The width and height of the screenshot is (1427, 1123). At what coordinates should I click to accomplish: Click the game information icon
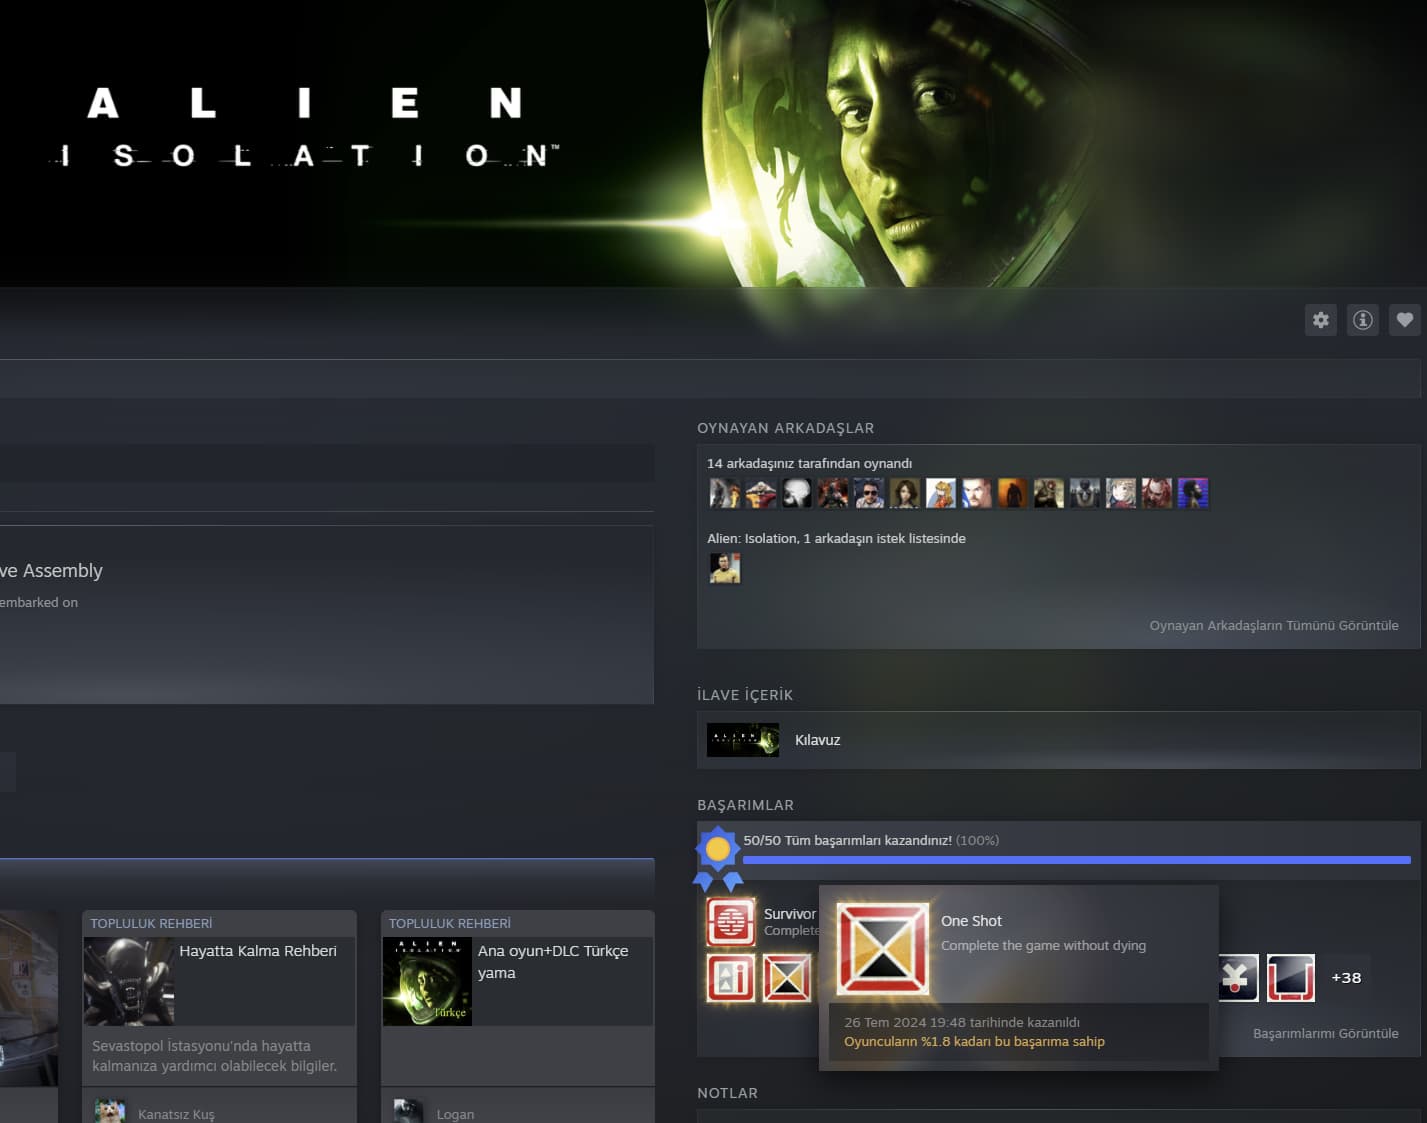coord(1363,320)
